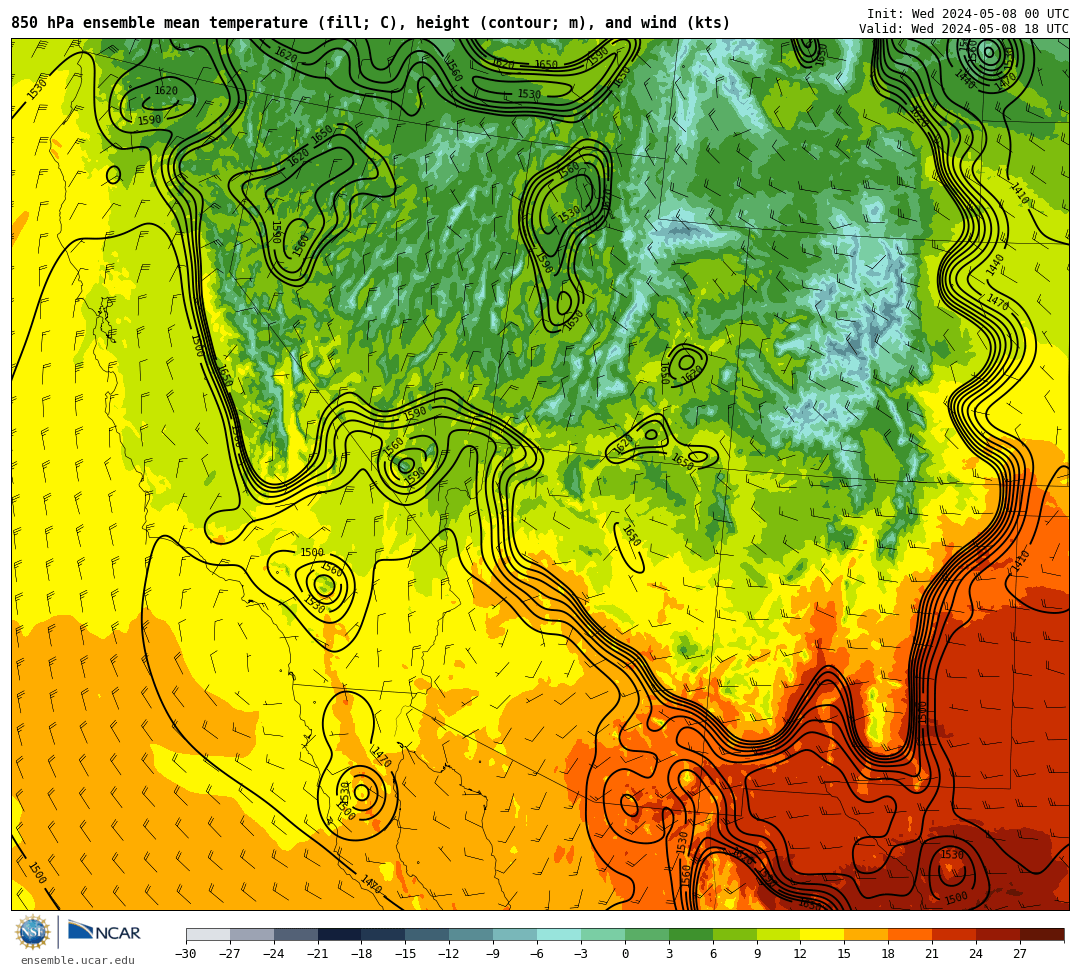The image size is (1080, 973).
Task: Pick the colorbar swatch between −3 and 0
Action: tap(603, 934)
